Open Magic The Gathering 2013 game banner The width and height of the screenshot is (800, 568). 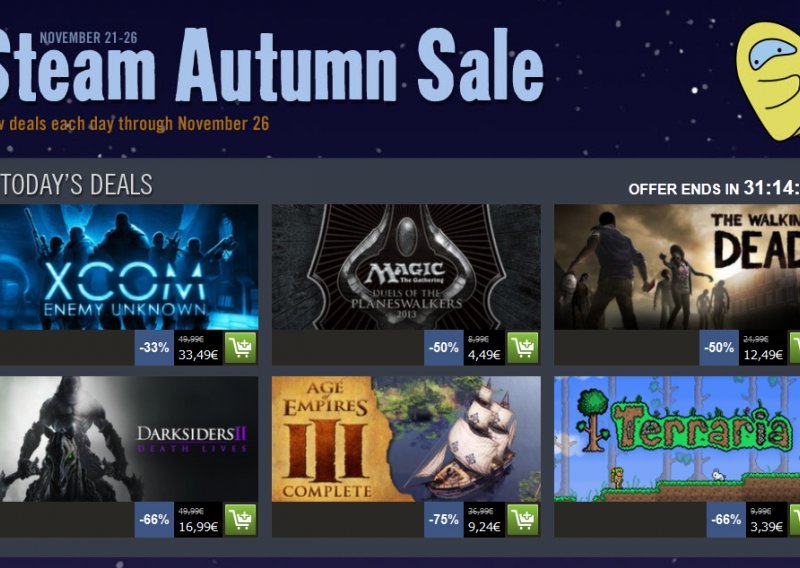click(x=406, y=267)
